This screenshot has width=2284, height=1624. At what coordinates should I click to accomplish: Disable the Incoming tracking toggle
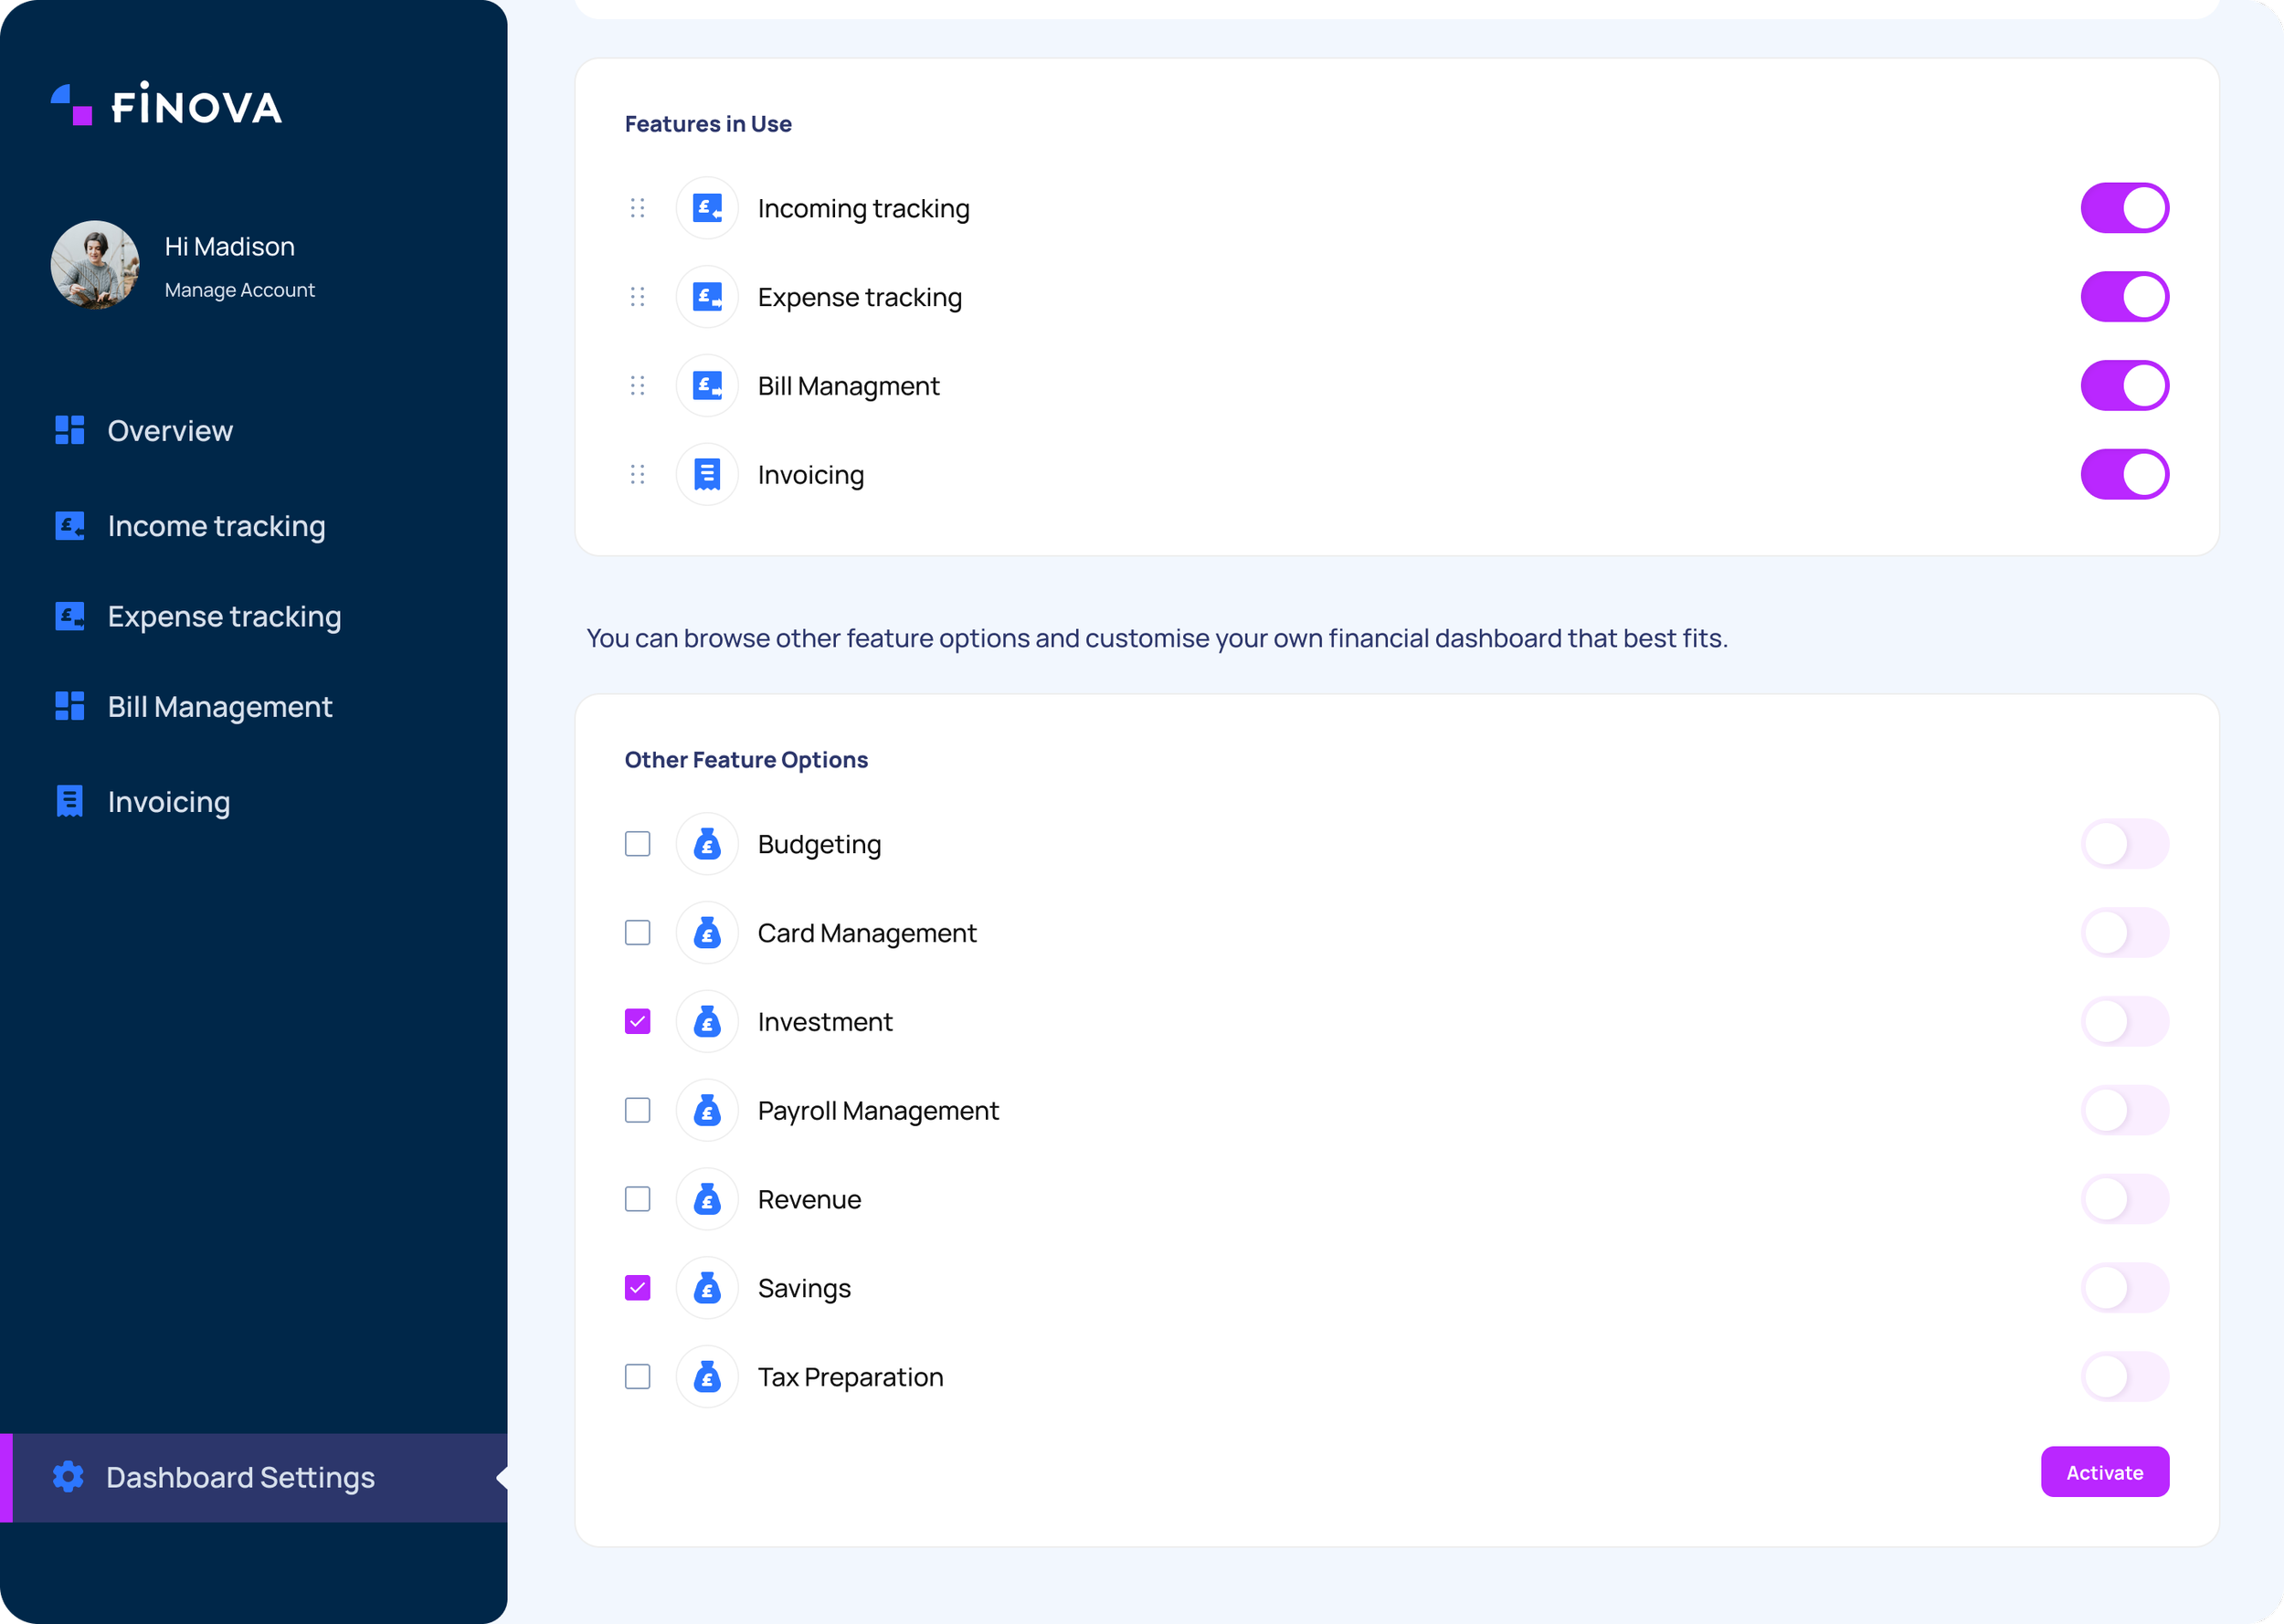pos(2124,208)
